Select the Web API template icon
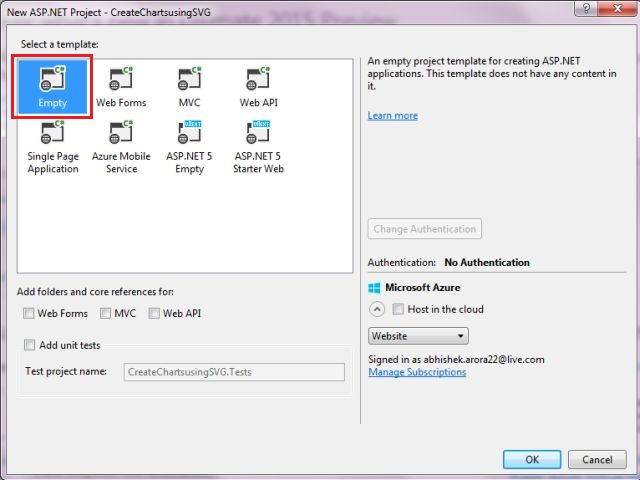Viewport: 640px width, 480px height. [x=258, y=78]
